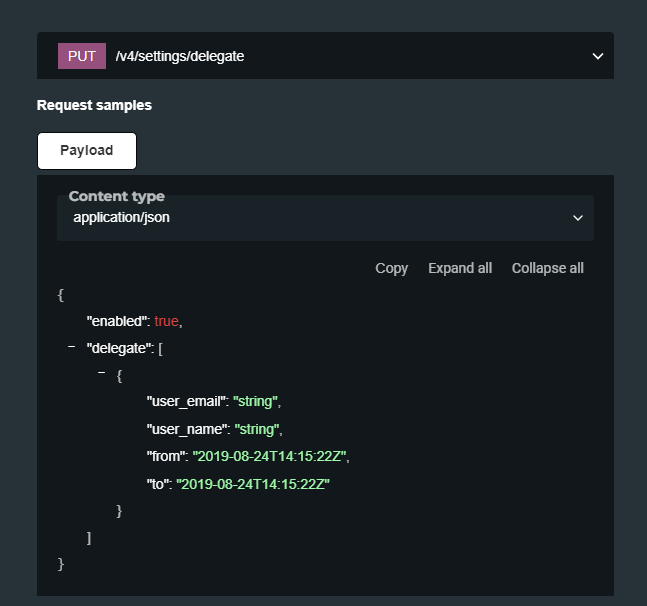Image resolution: width=647 pixels, height=606 pixels.
Task: Collapse the "delegate" array with minus toggle
Action: [71, 346]
